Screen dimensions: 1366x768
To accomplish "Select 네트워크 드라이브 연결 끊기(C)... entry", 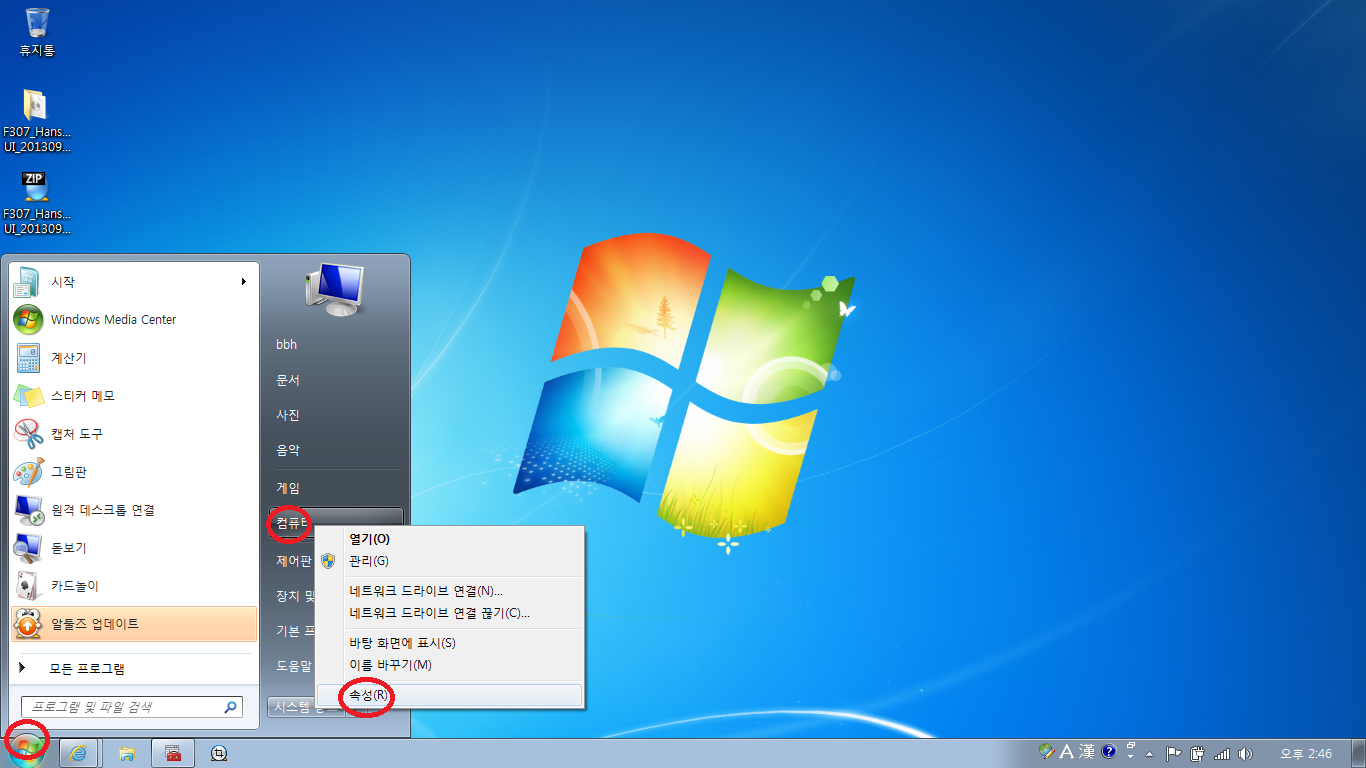I will [449, 613].
